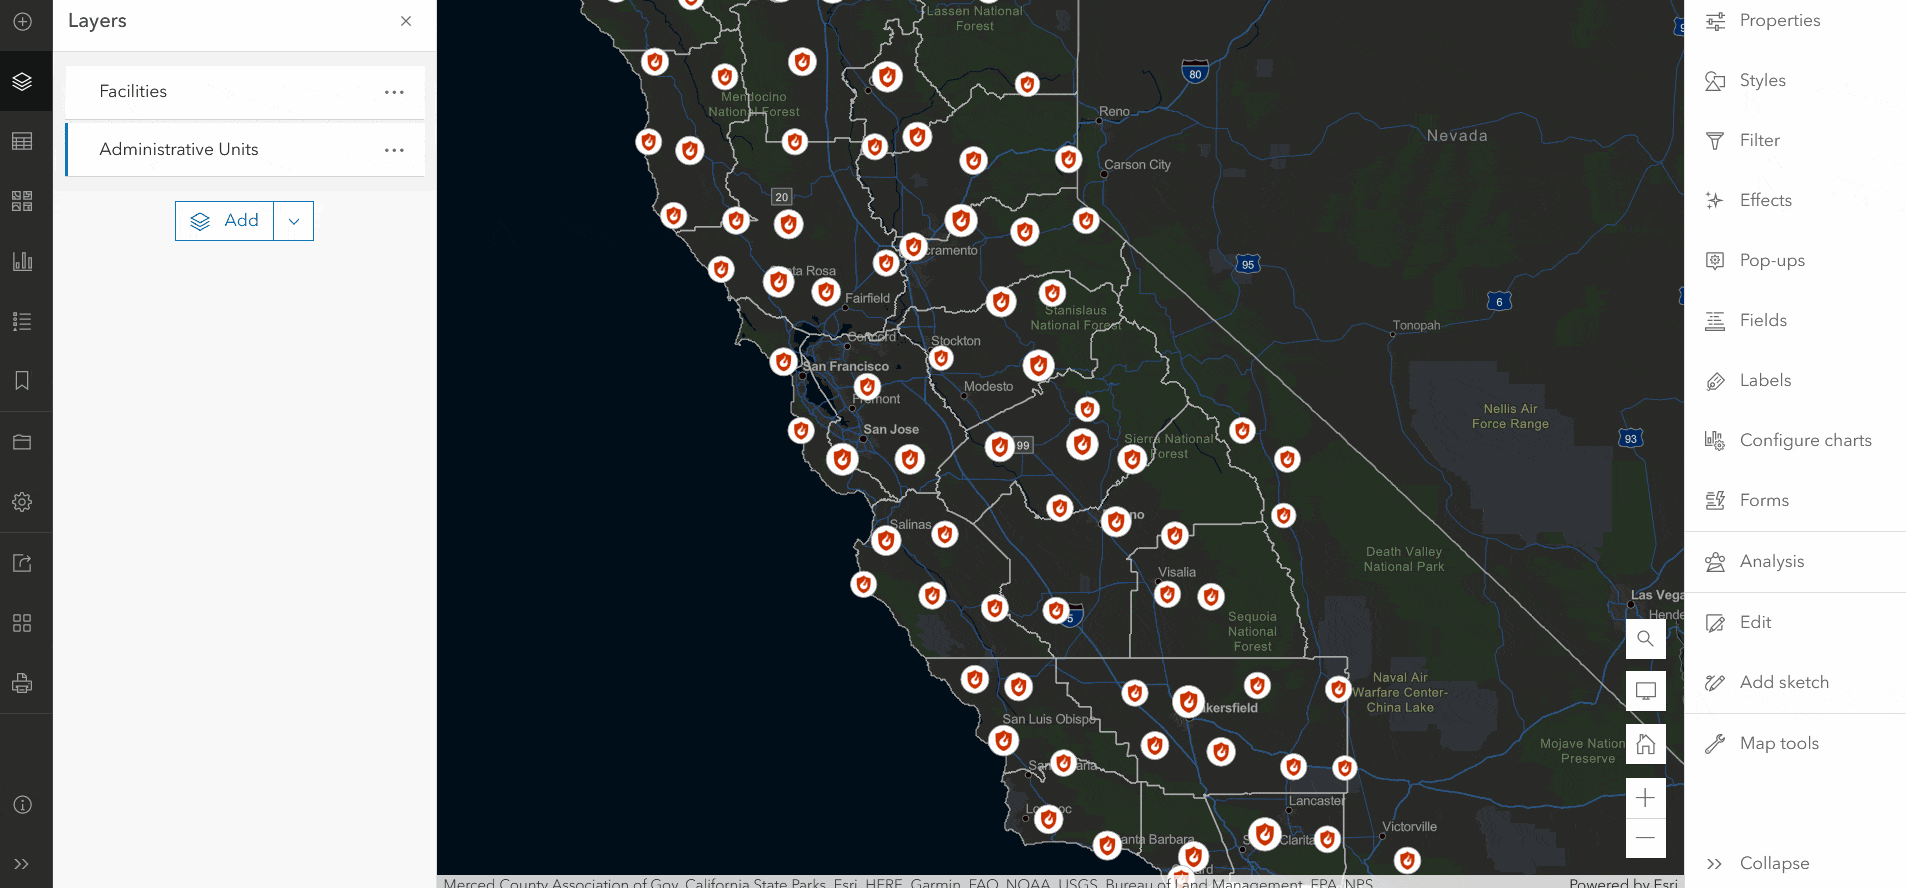This screenshot has width=1906, height=888.
Task: Click the US Route 93 highway shield
Action: [1630, 438]
